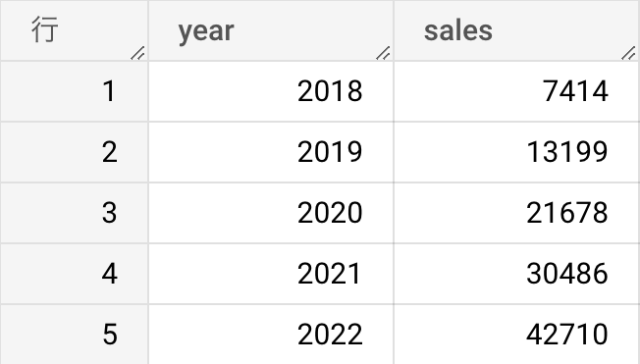Image resolution: width=640 pixels, height=364 pixels.
Task: Click the year cell showing 2018
Action: (271, 91)
